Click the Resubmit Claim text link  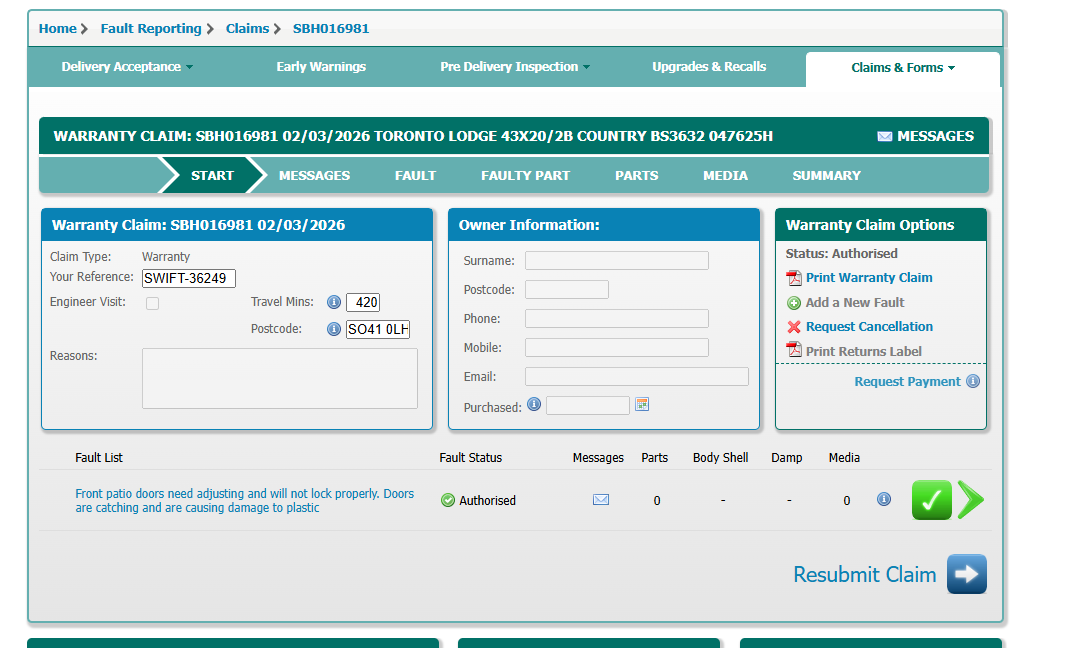[x=864, y=574]
